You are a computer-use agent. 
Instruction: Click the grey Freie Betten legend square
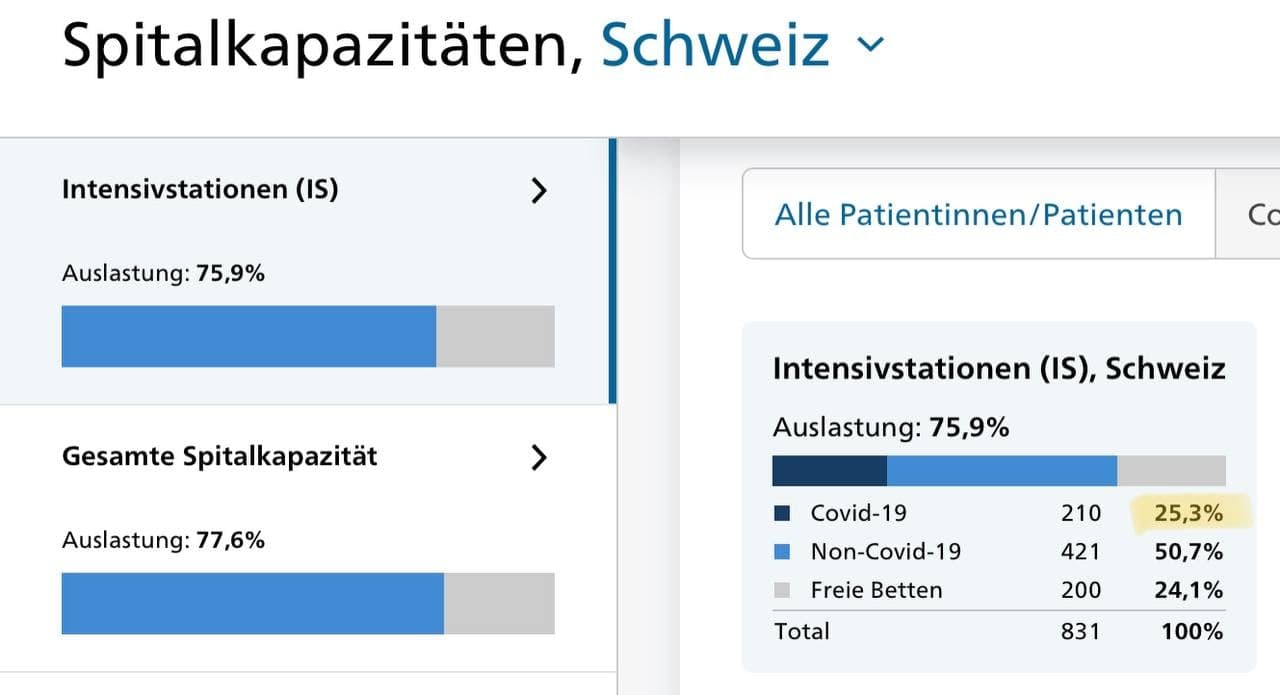click(x=782, y=590)
